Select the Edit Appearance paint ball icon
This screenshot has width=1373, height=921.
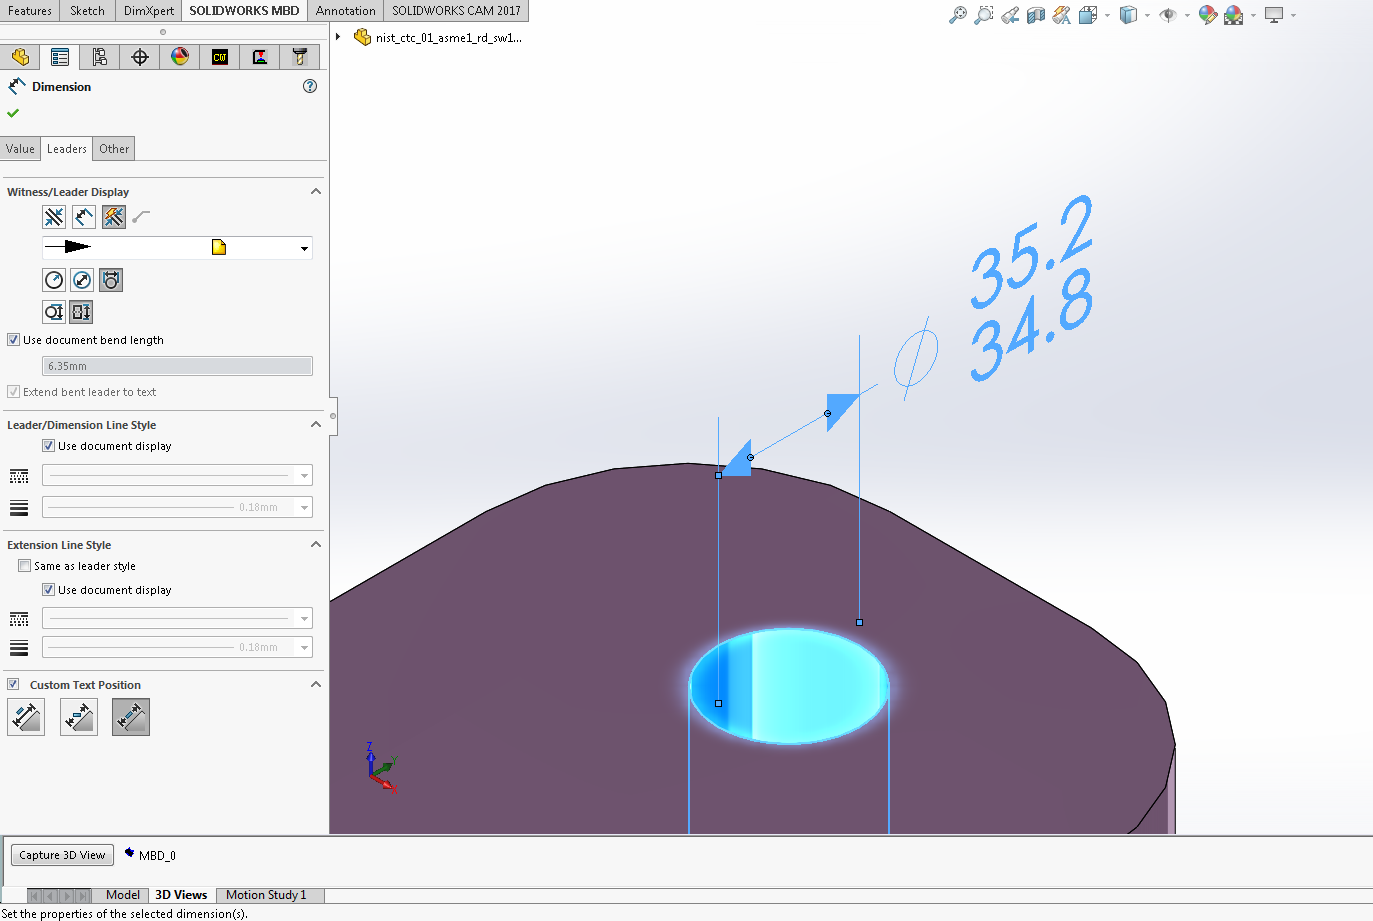point(1207,15)
